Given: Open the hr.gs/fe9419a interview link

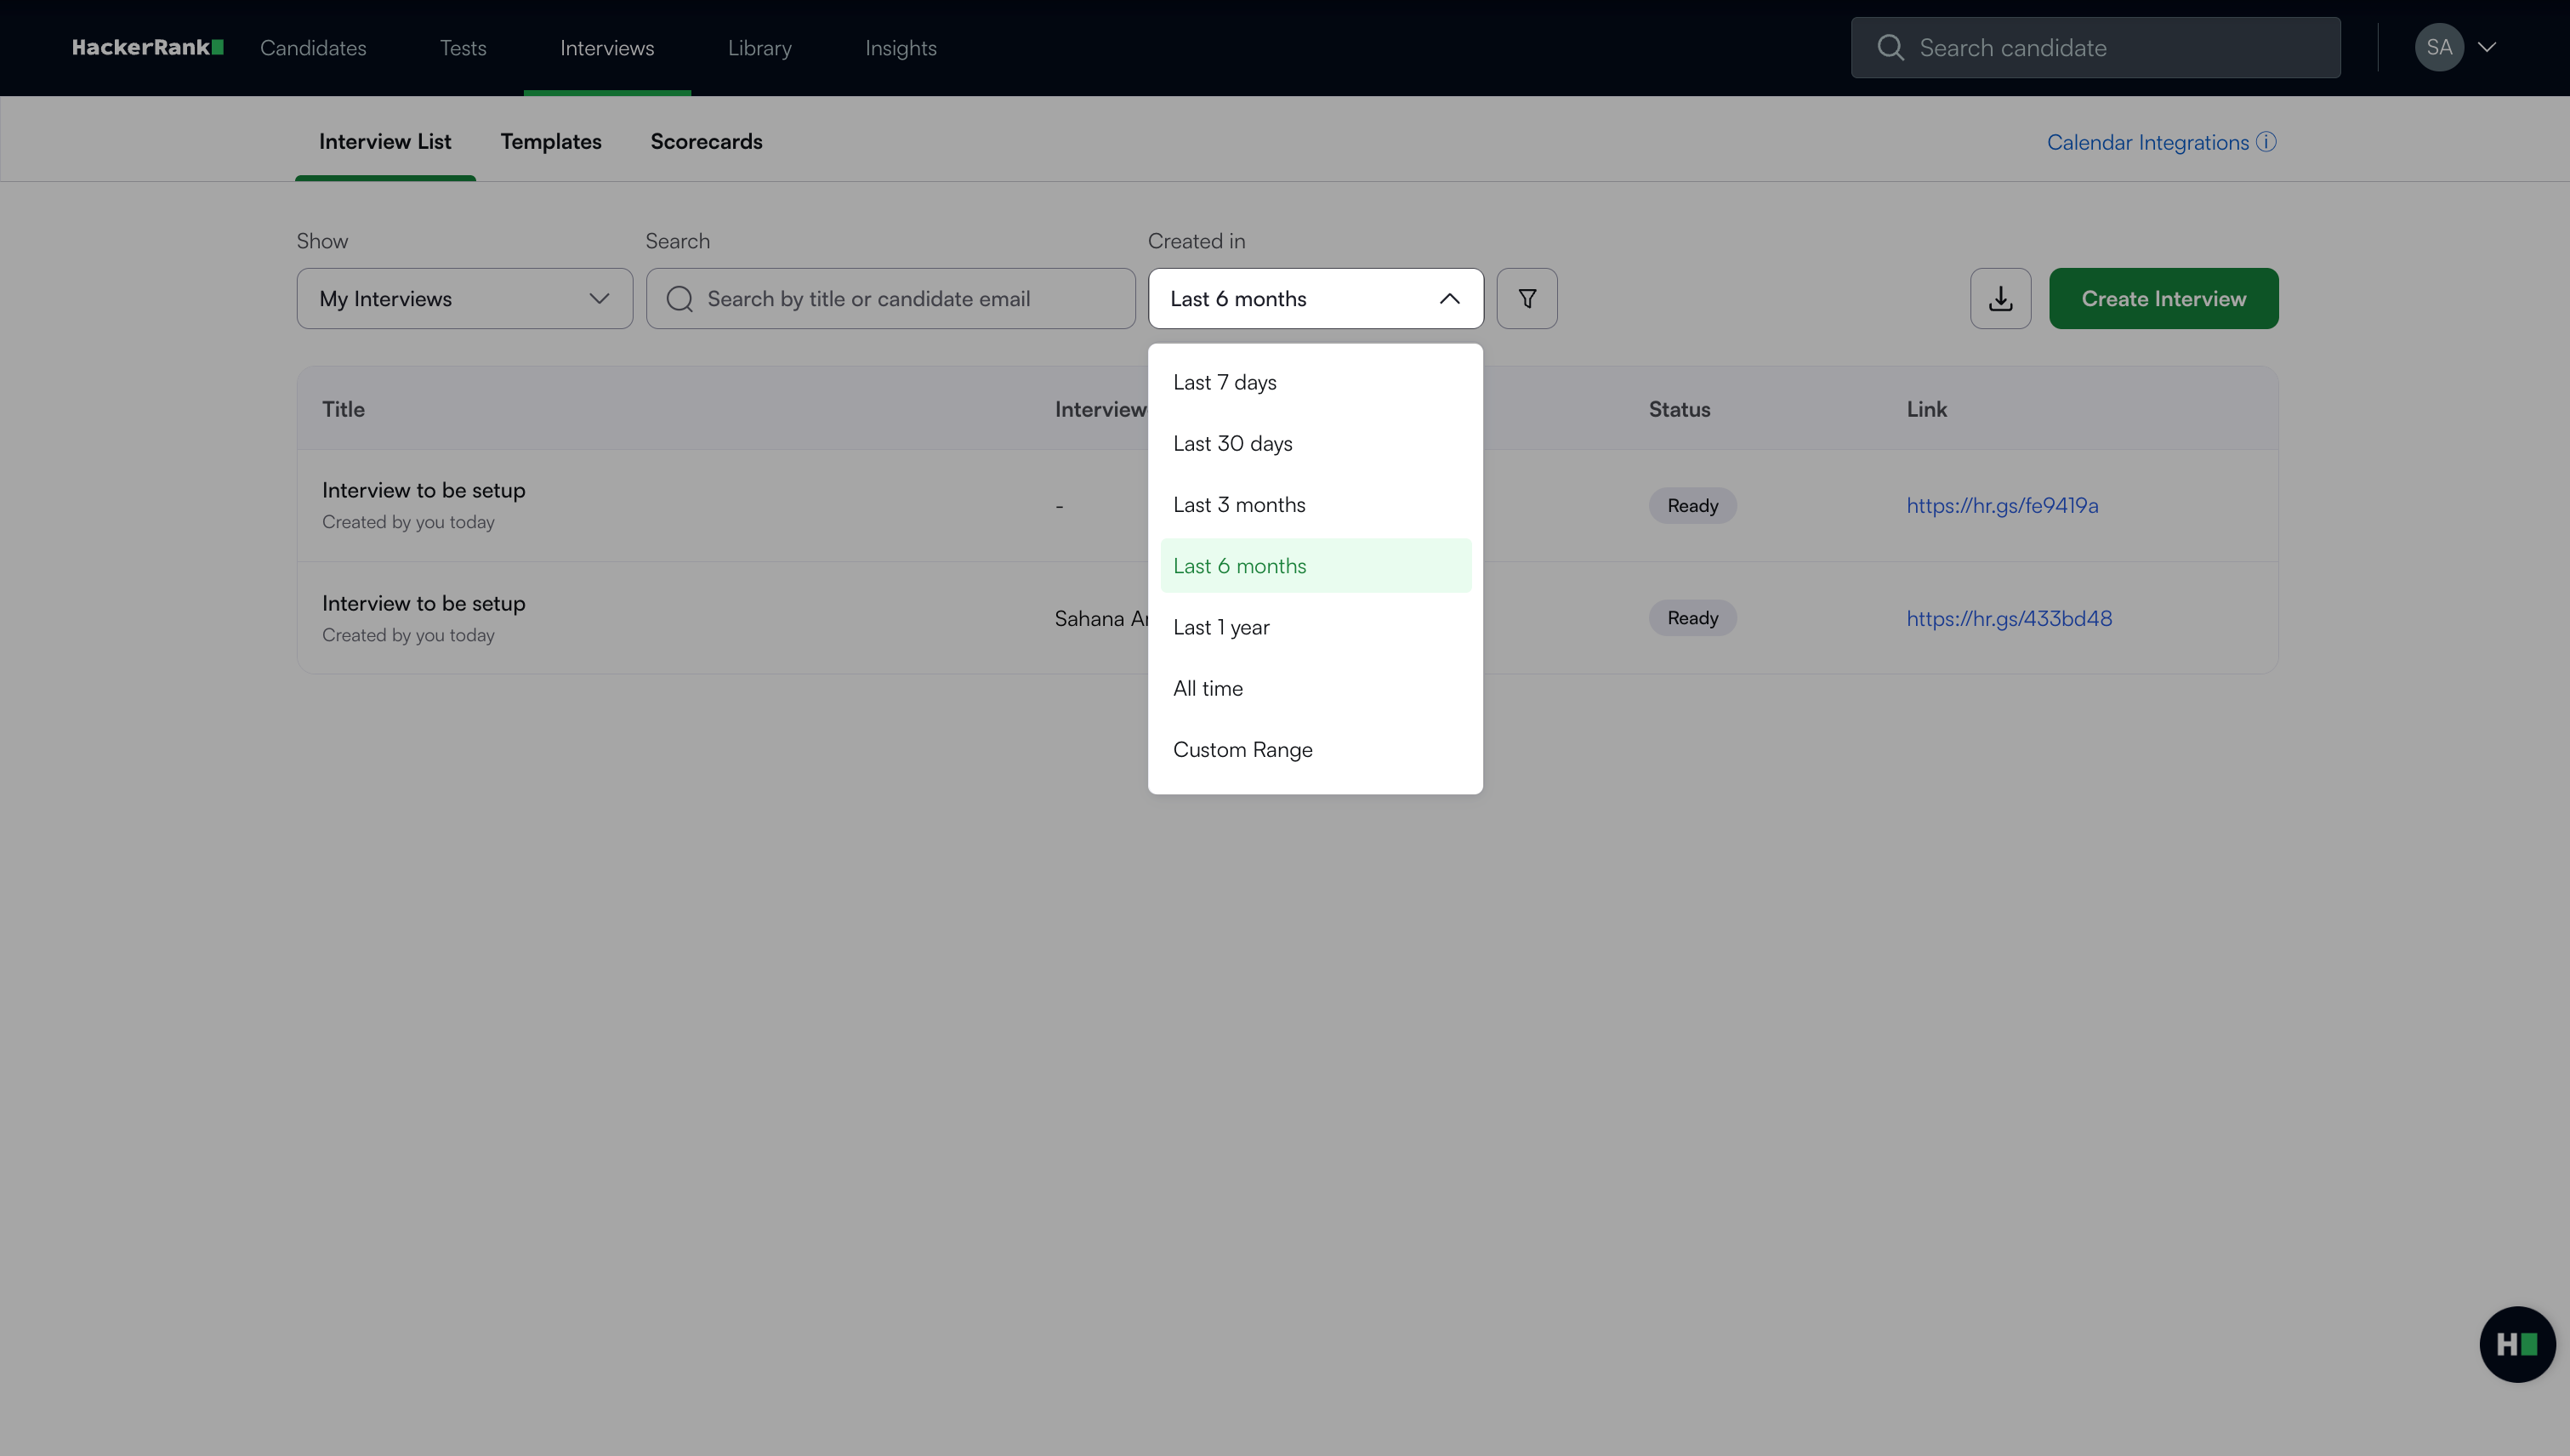Looking at the screenshot, I should pyautogui.click(x=2002, y=505).
